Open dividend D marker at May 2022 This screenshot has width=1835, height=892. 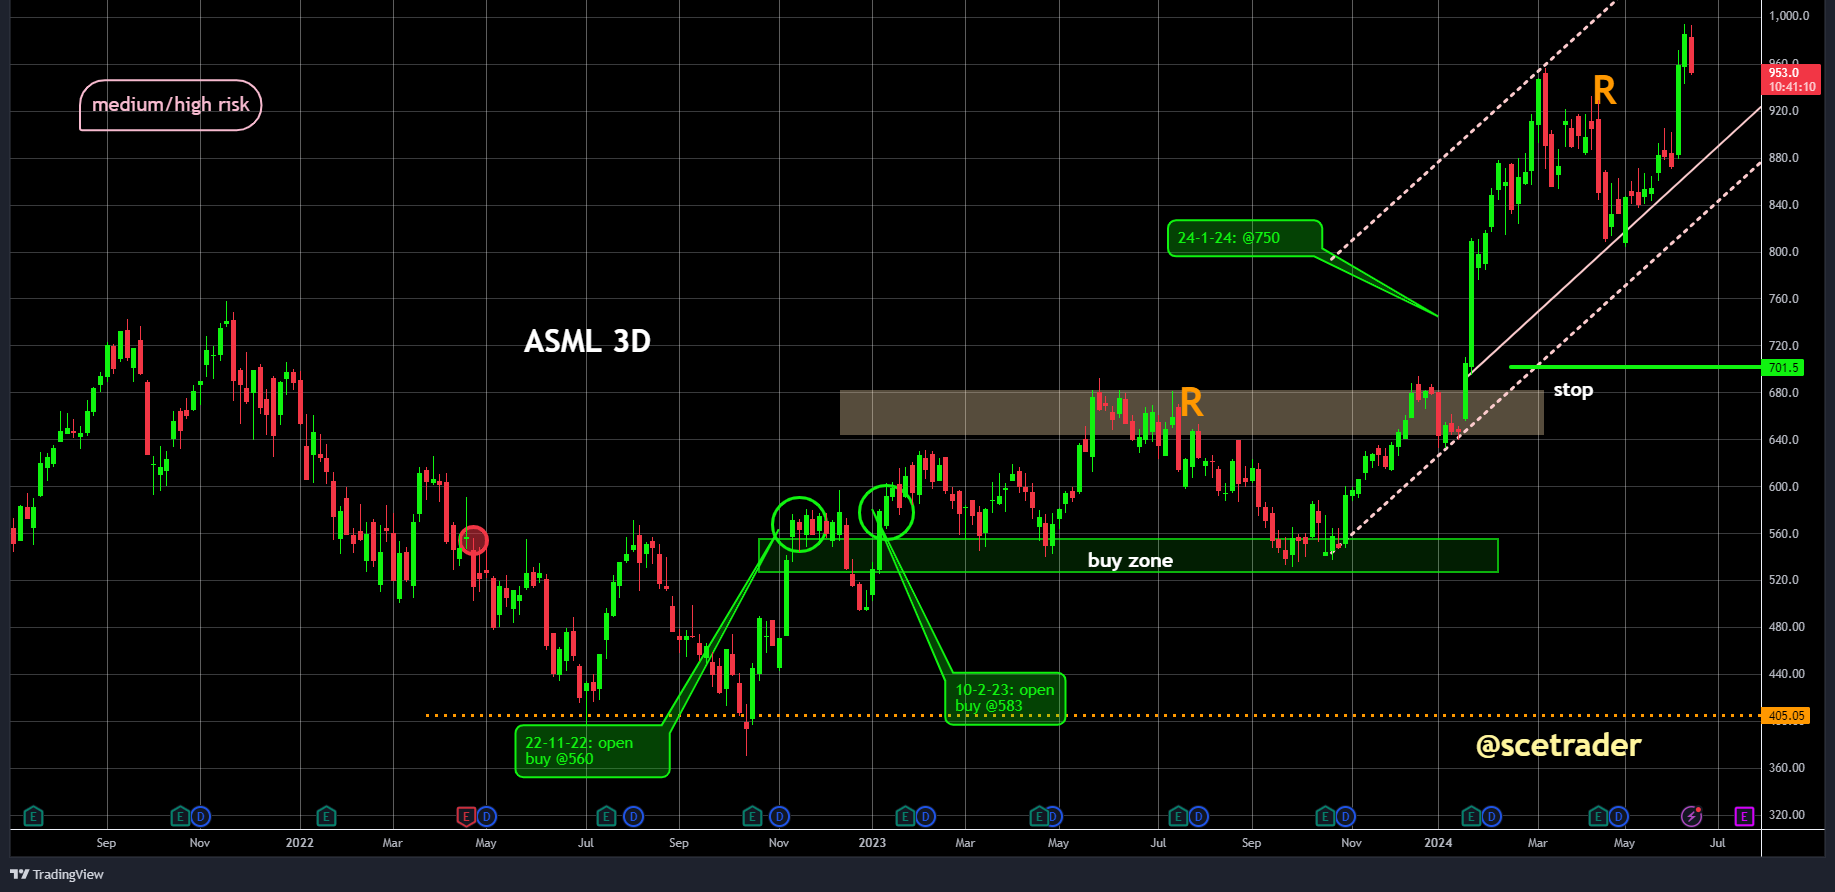[x=486, y=817]
